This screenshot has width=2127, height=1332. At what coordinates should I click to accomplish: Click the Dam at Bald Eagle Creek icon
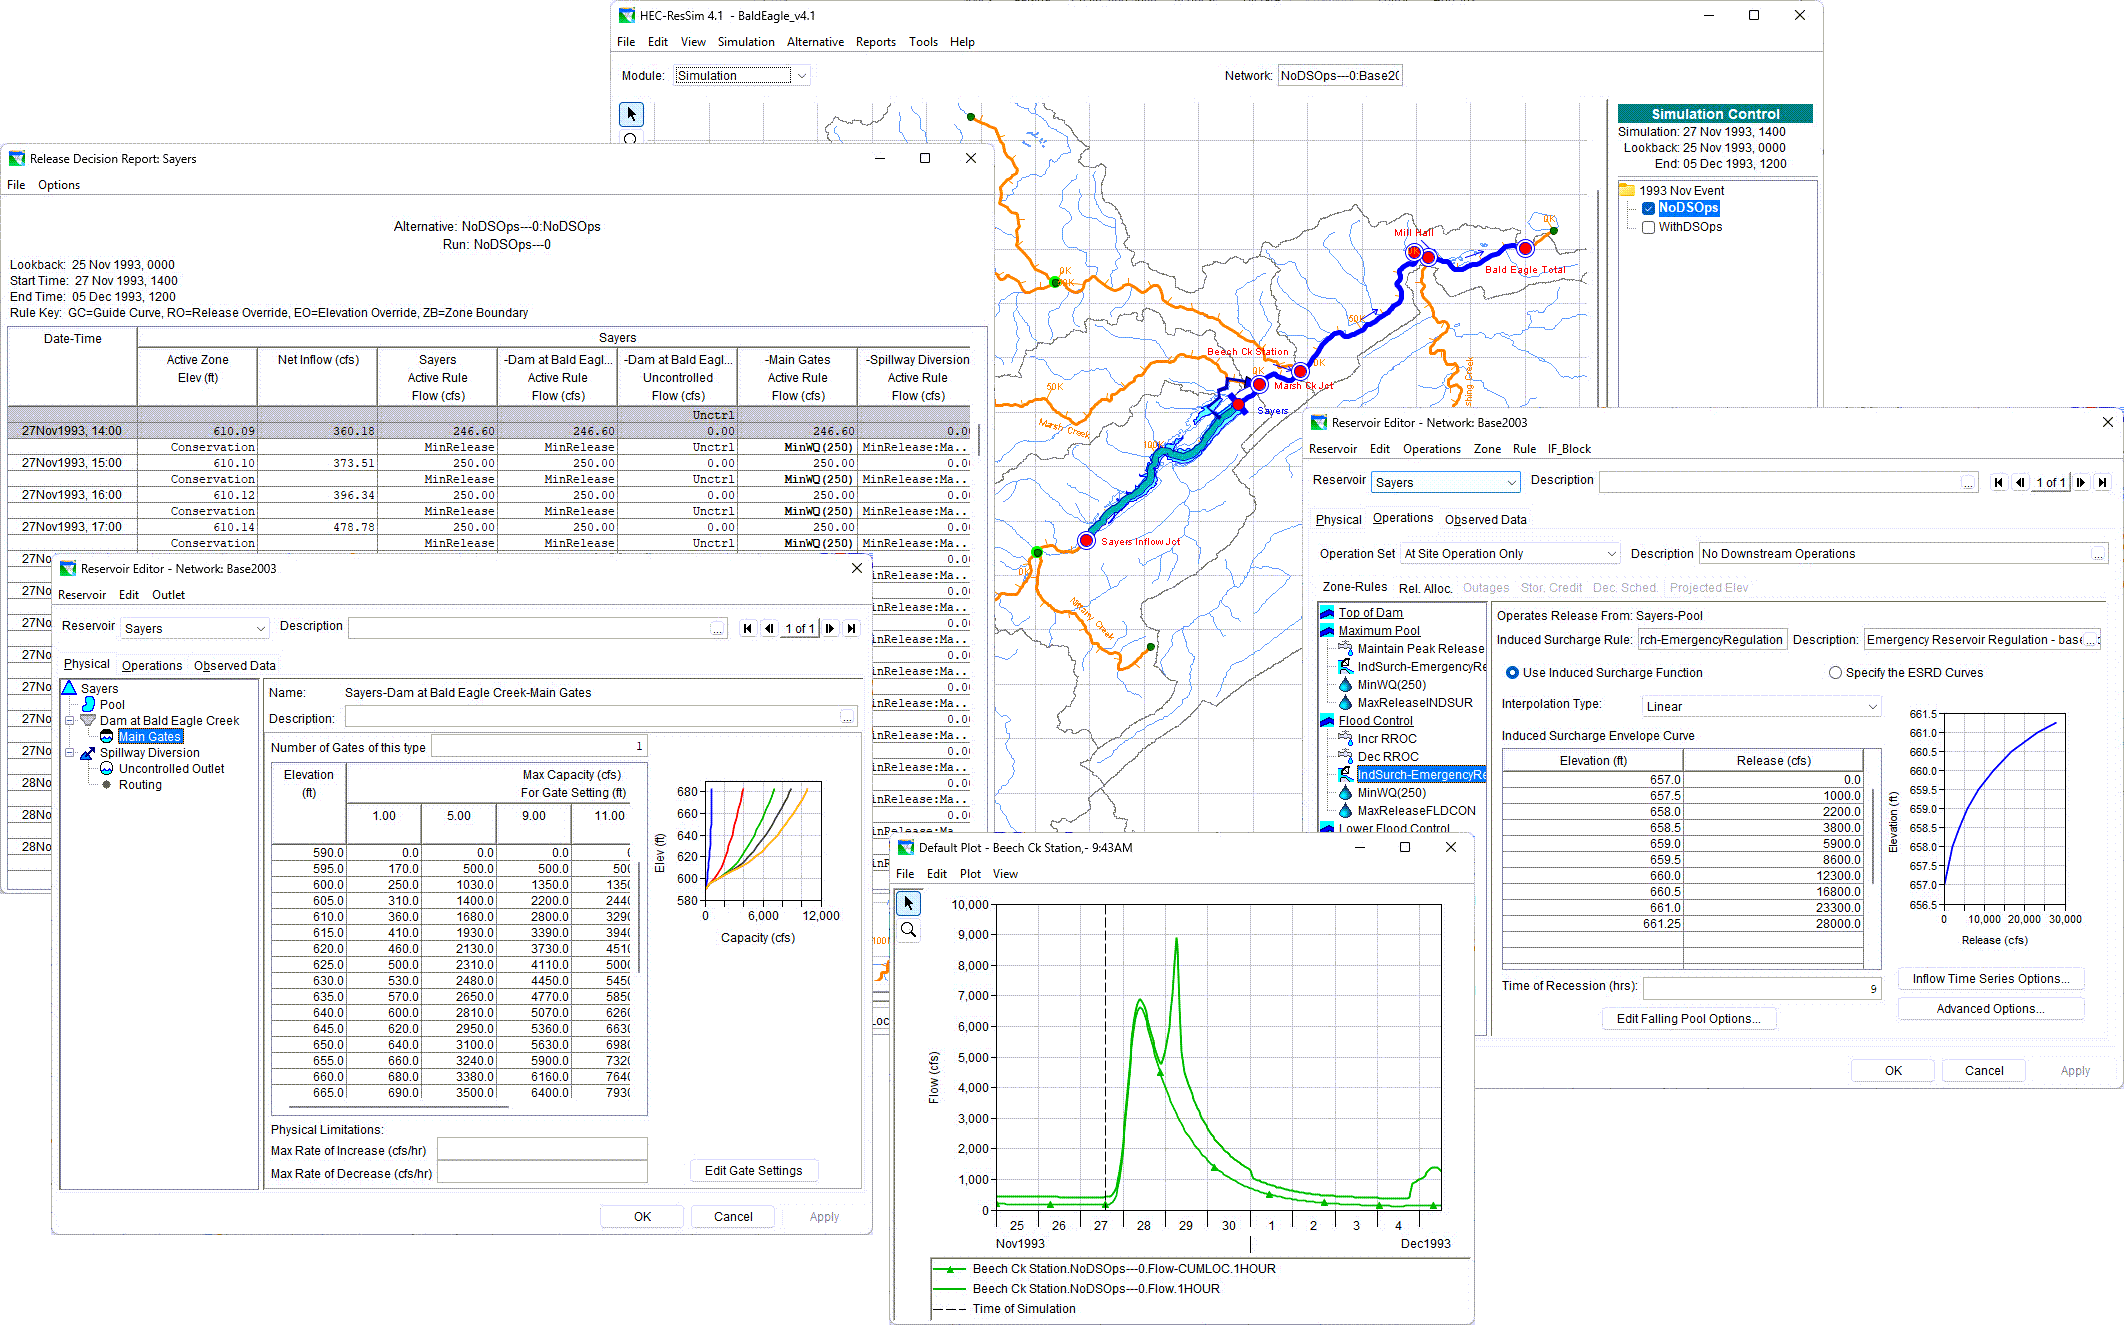point(88,720)
